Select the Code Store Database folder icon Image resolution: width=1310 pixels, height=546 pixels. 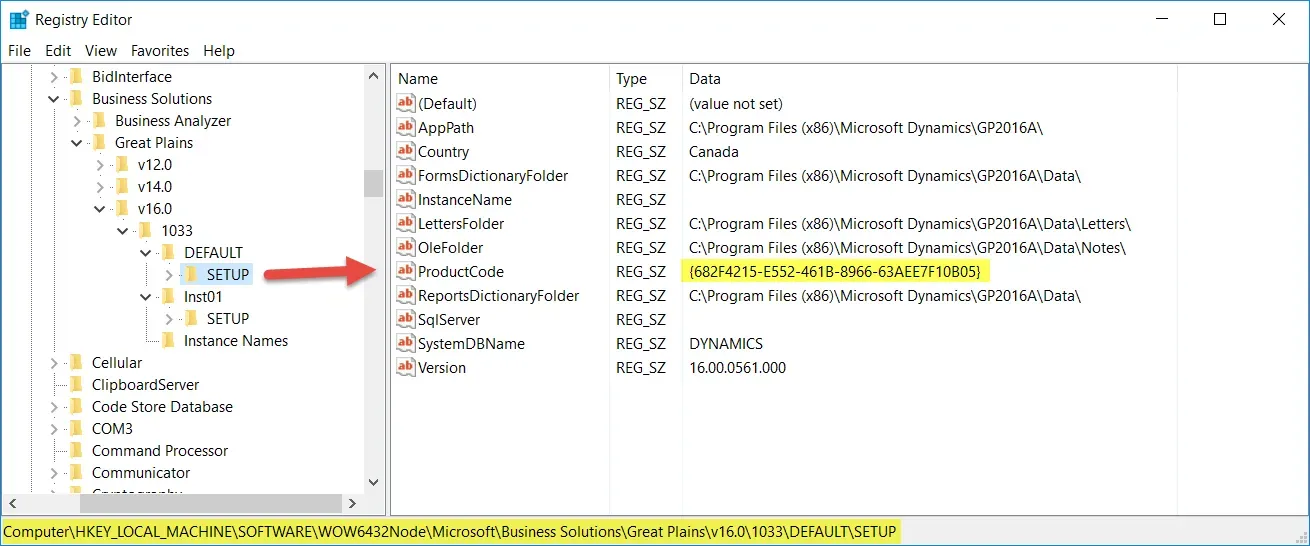pos(76,407)
